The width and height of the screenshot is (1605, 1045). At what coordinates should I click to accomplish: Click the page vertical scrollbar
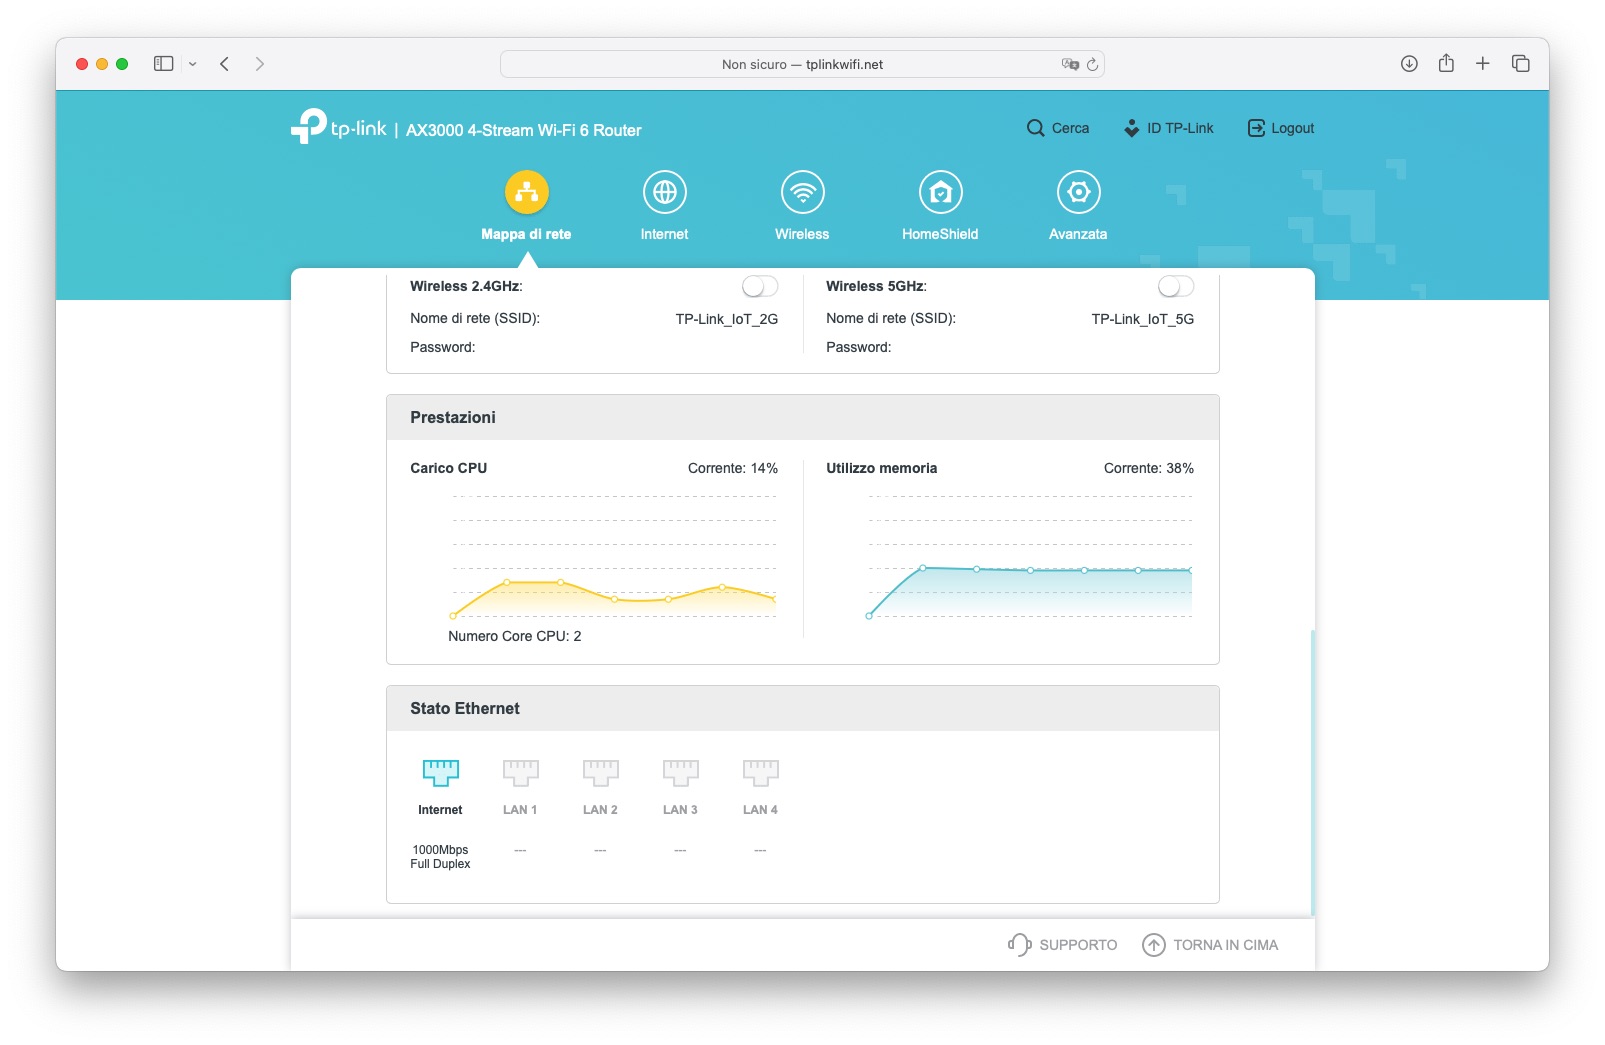(x=1312, y=772)
